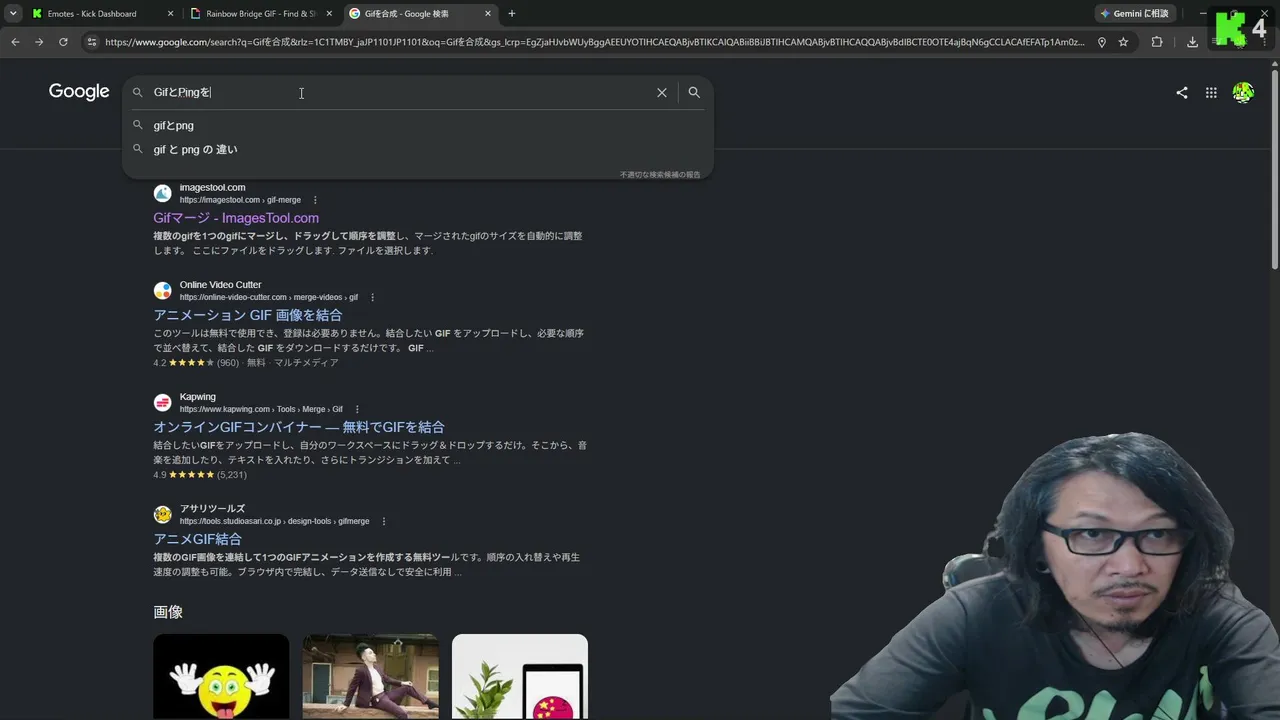
Task: Open the location permission icon in address bar
Action: [1102, 42]
